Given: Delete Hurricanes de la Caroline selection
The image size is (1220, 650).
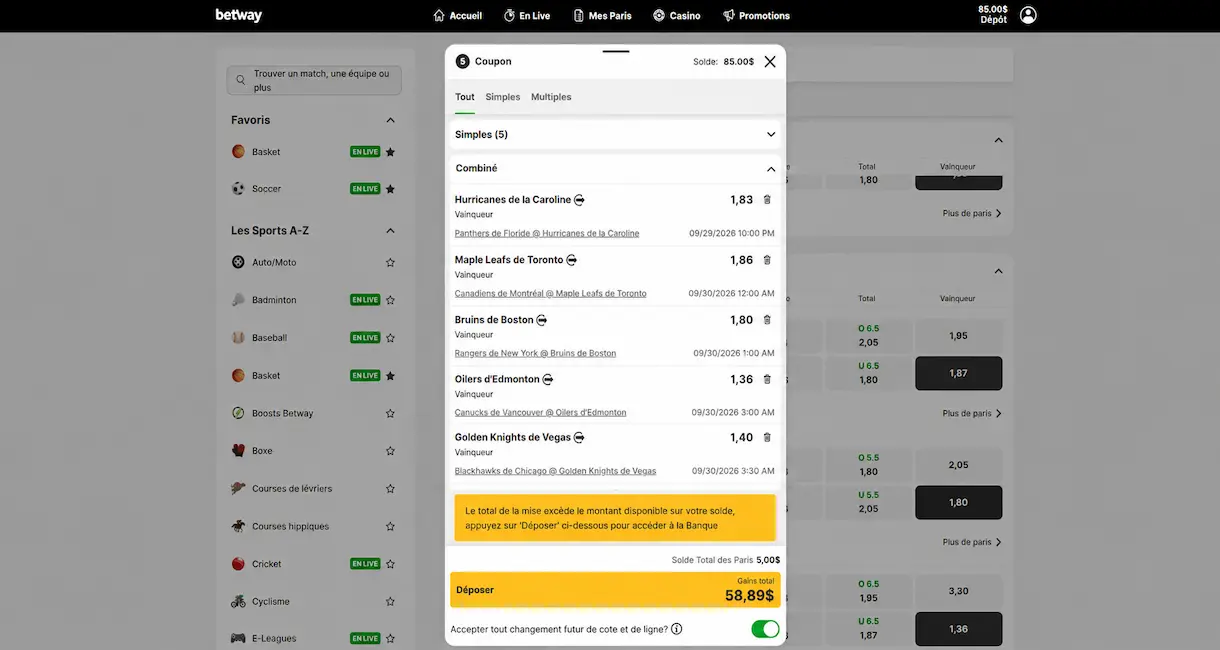Looking at the screenshot, I should [x=767, y=200].
